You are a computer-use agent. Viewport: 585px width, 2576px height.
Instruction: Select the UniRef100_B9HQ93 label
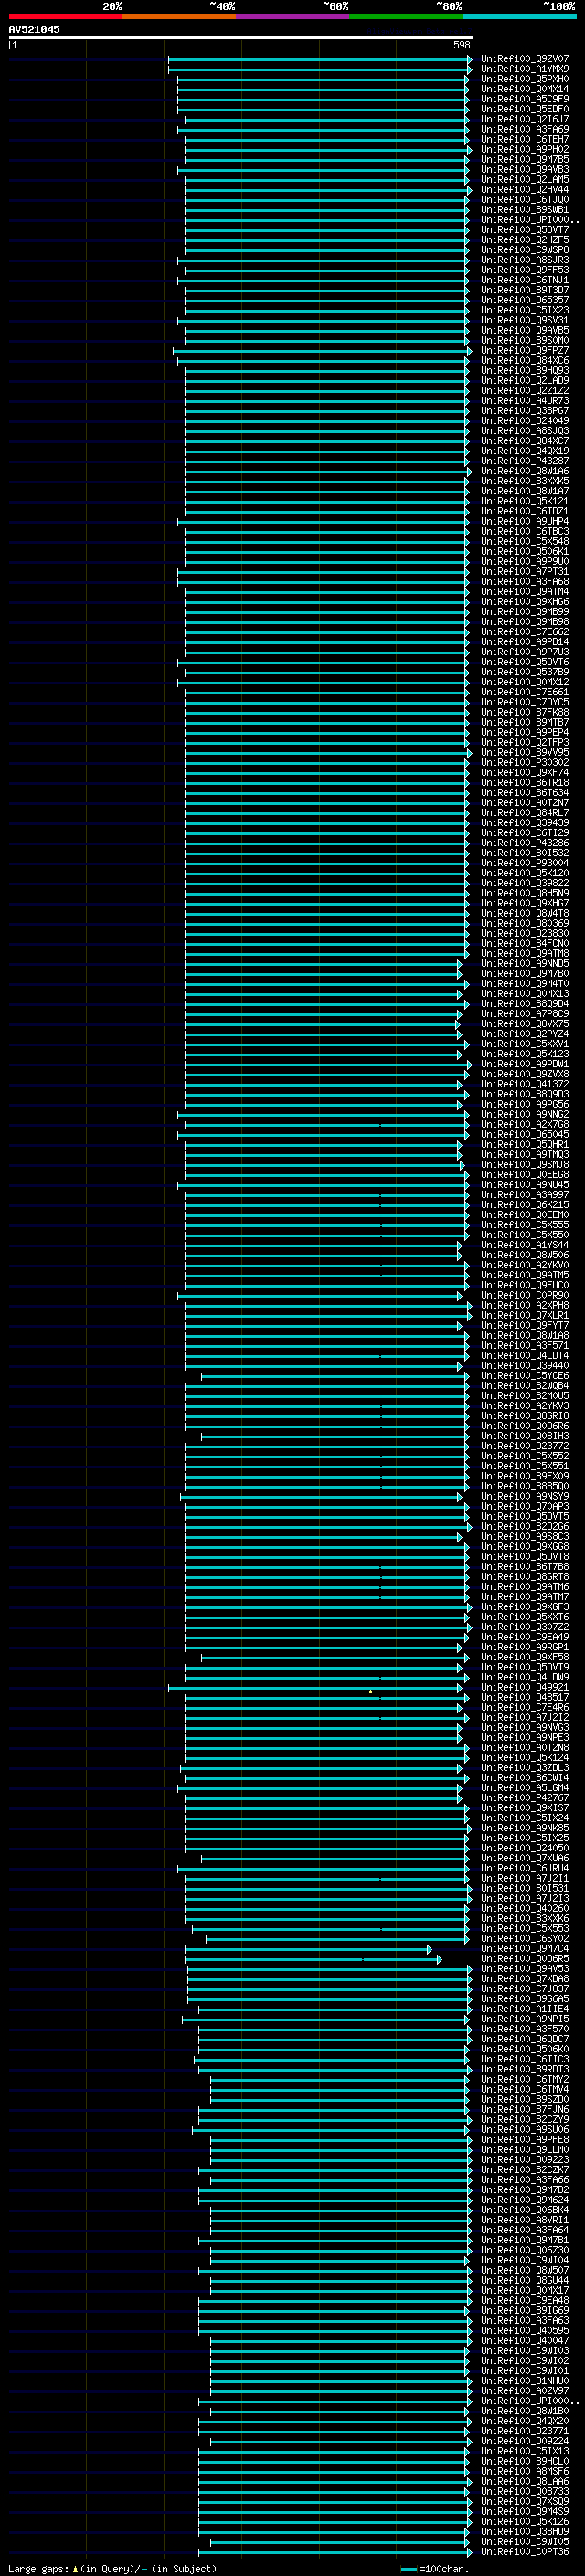[x=525, y=371]
